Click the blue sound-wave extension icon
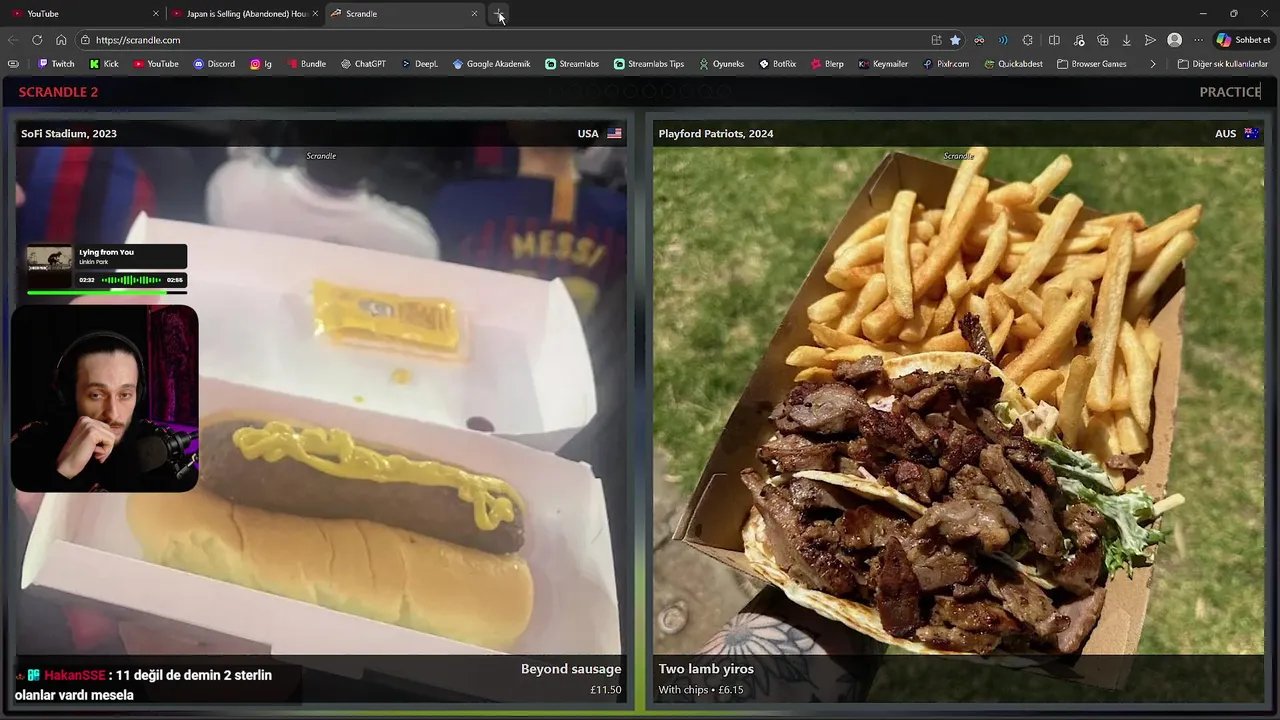Screen dimensions: 1280x720 [x=1003, y=40]
